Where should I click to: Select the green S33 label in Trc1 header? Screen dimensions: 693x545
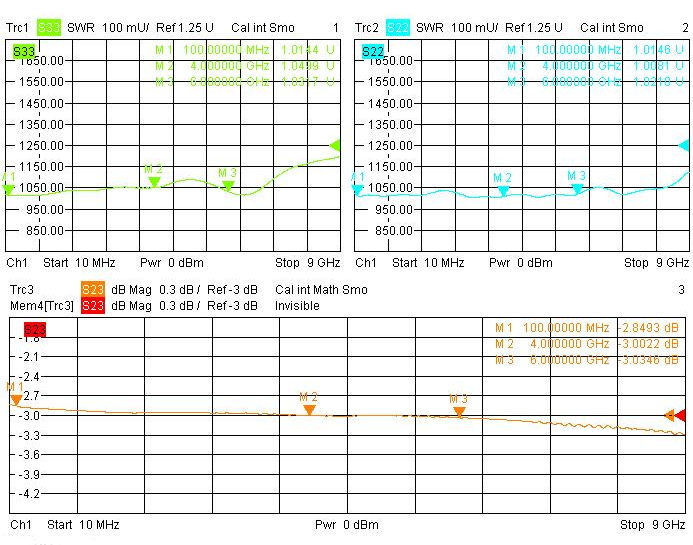coord(49,27)
